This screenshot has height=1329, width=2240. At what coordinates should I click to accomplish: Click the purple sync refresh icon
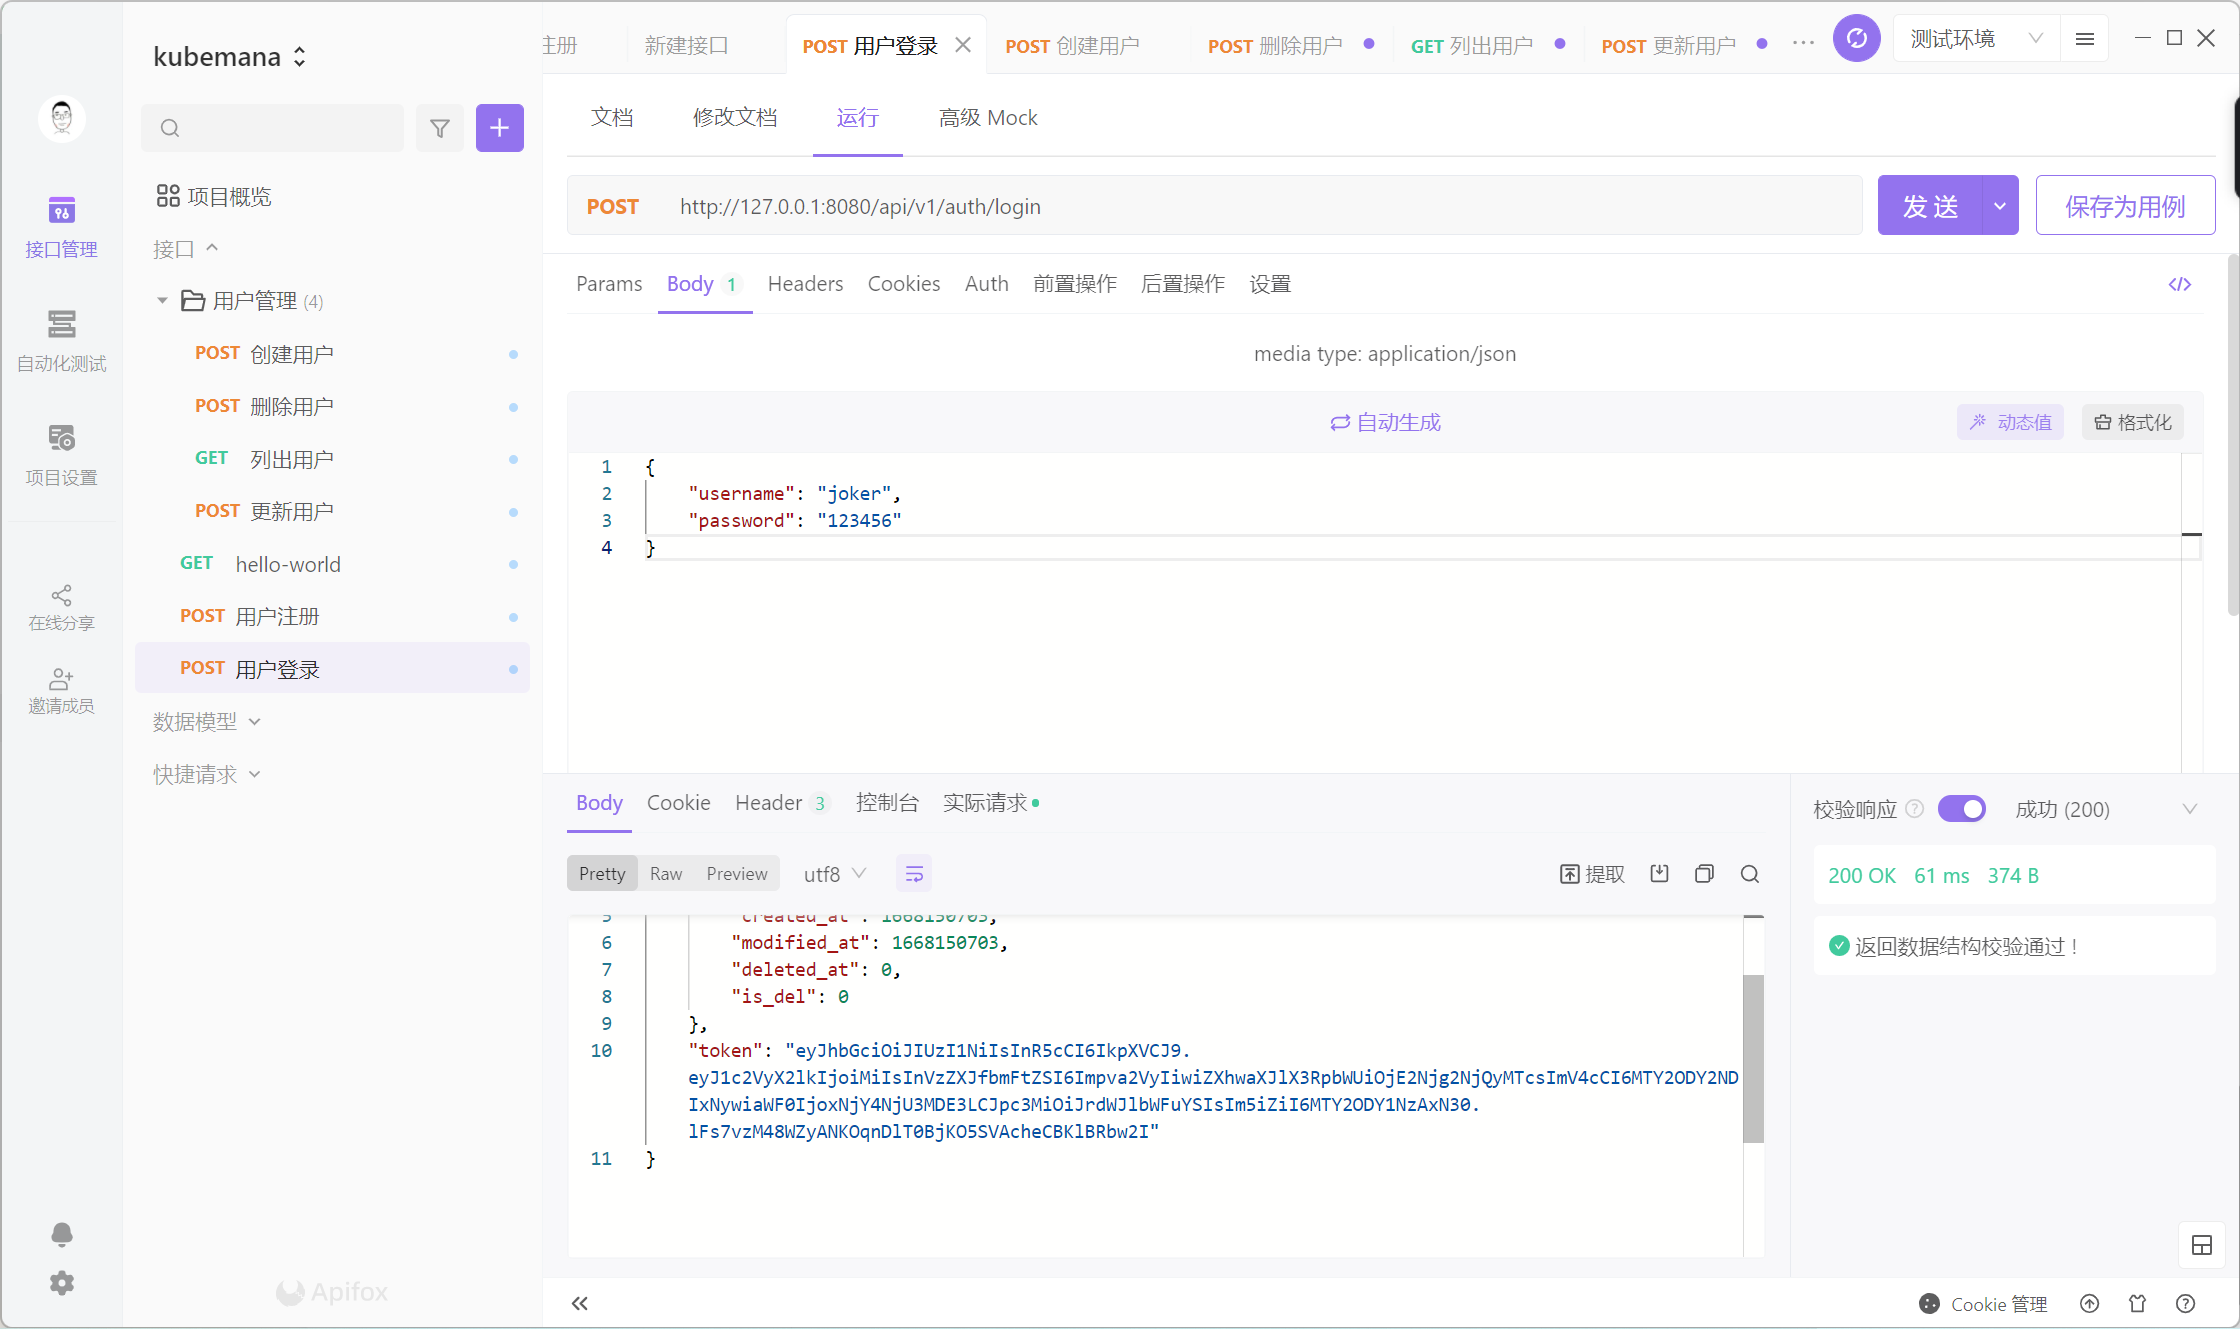pyautogui.click(x=1857, y=38)
